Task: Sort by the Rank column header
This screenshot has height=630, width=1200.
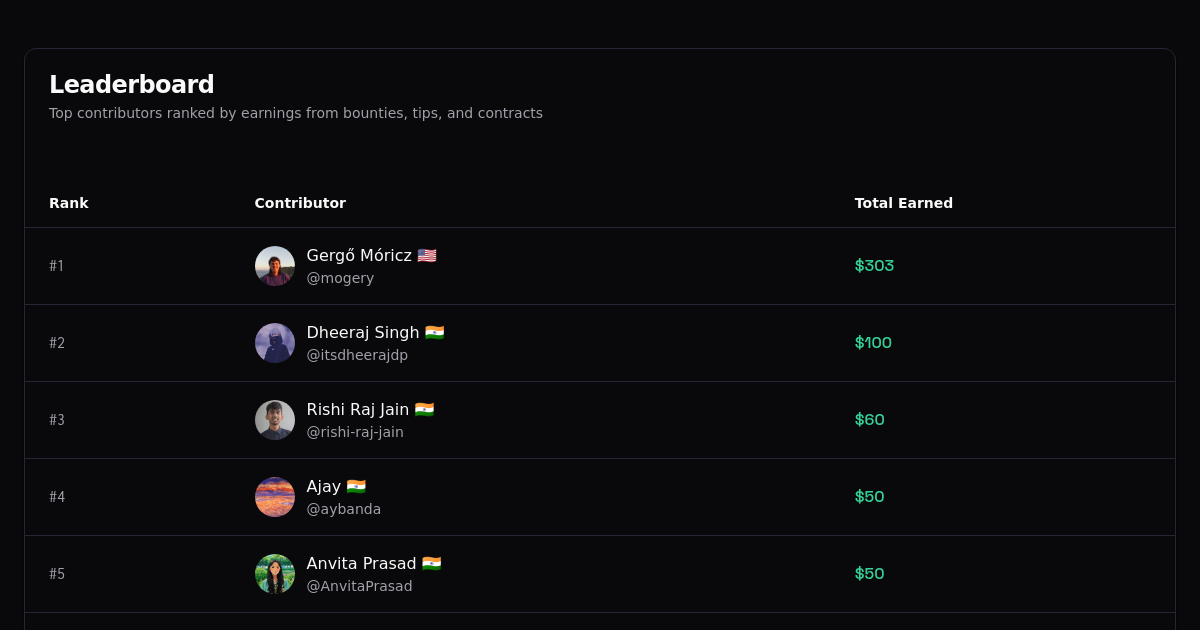Action: tap(69, 203)
